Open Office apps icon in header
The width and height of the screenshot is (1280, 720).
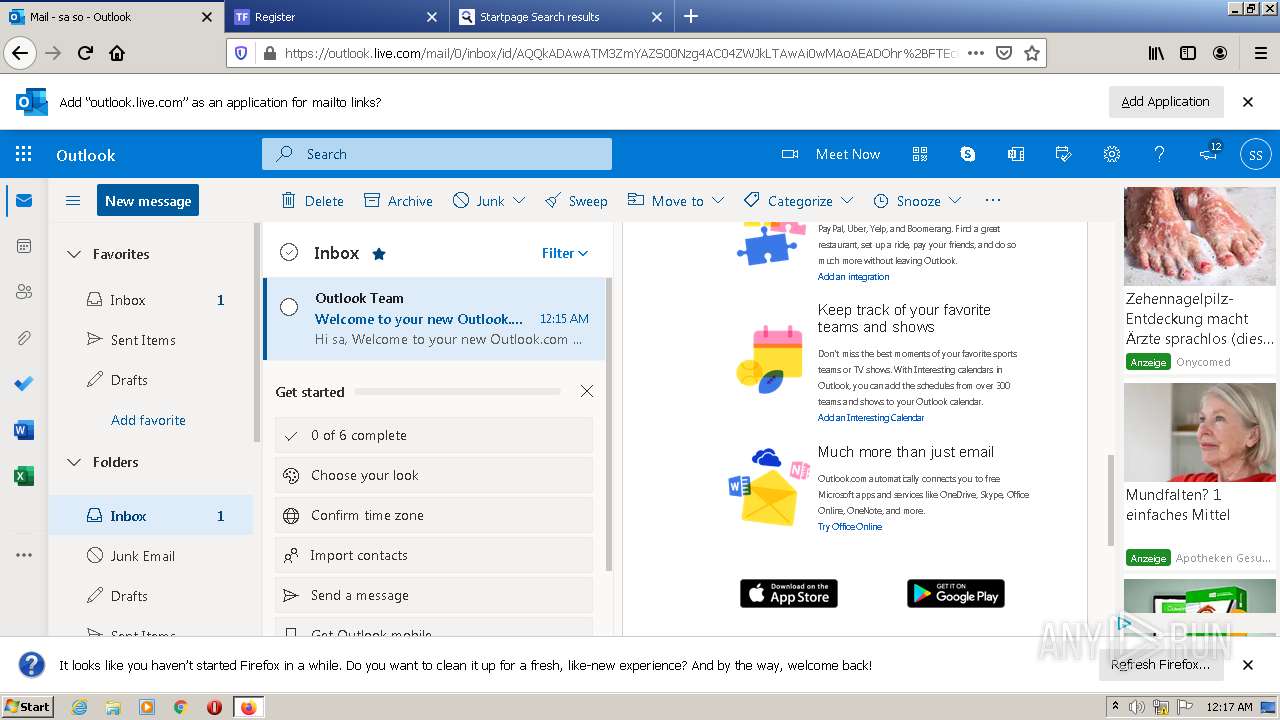(x=1016, y=154)
